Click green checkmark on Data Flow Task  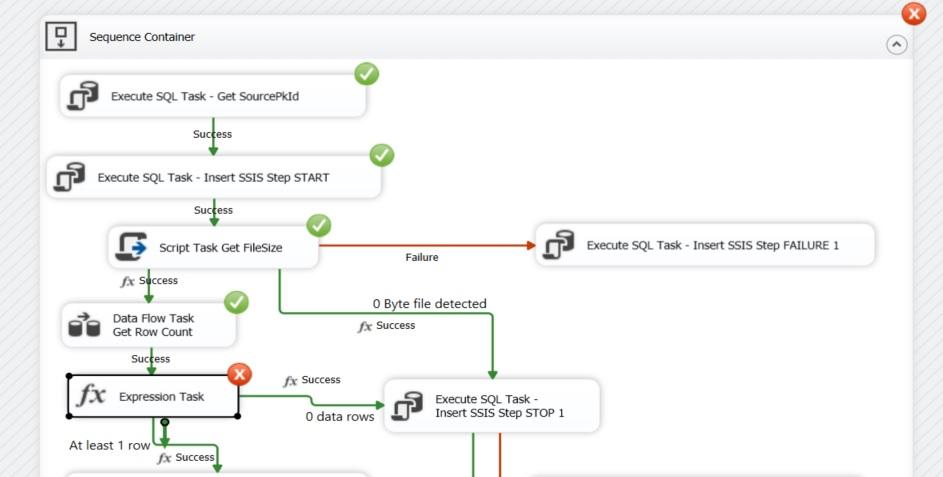pyautogui.click(x=237, y=301)
